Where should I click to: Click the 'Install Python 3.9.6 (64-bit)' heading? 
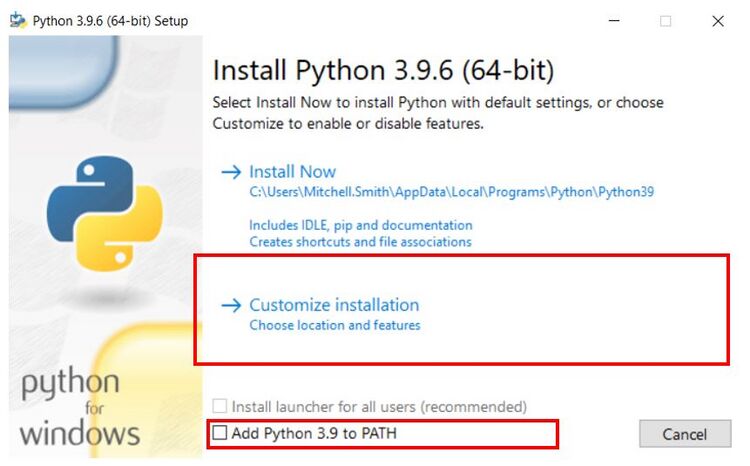click(383, 72)
